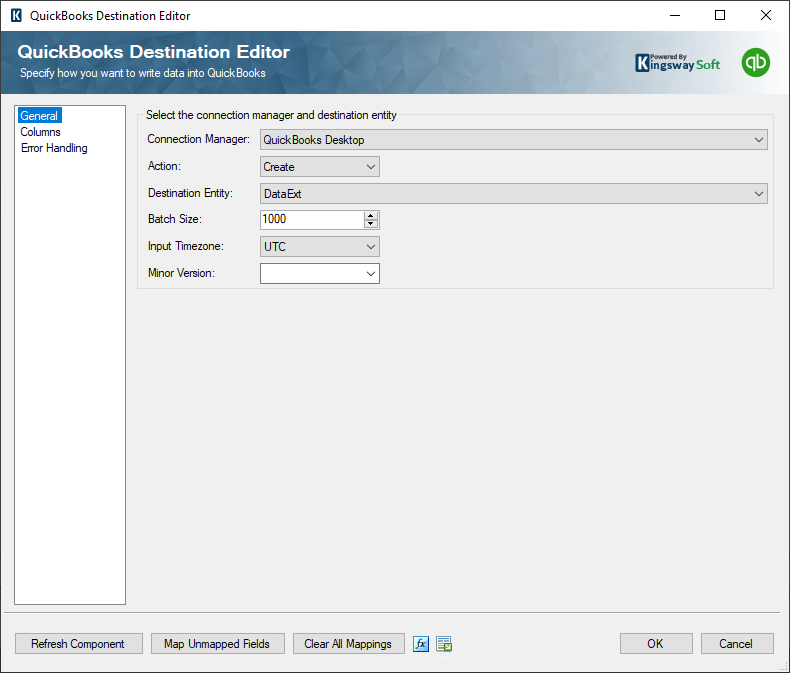This screenshot has width=790, height=673.
Task: Expand the Input Timezone dropdown
Action: coord(319,247)
